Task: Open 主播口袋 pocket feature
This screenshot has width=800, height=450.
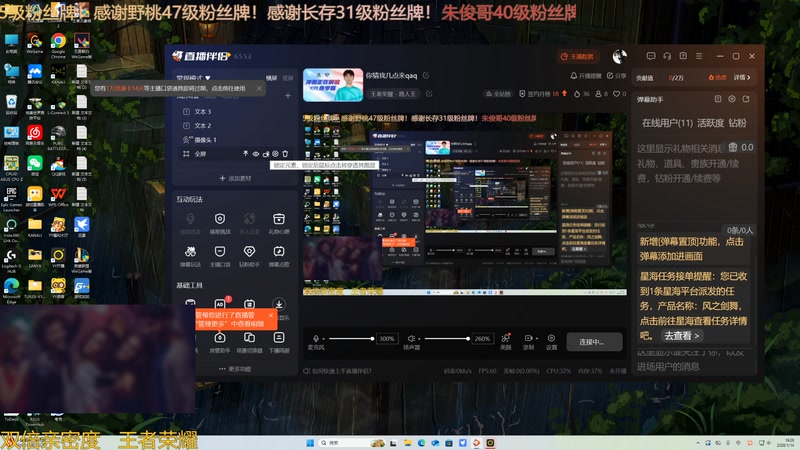Action: (220, 256)
